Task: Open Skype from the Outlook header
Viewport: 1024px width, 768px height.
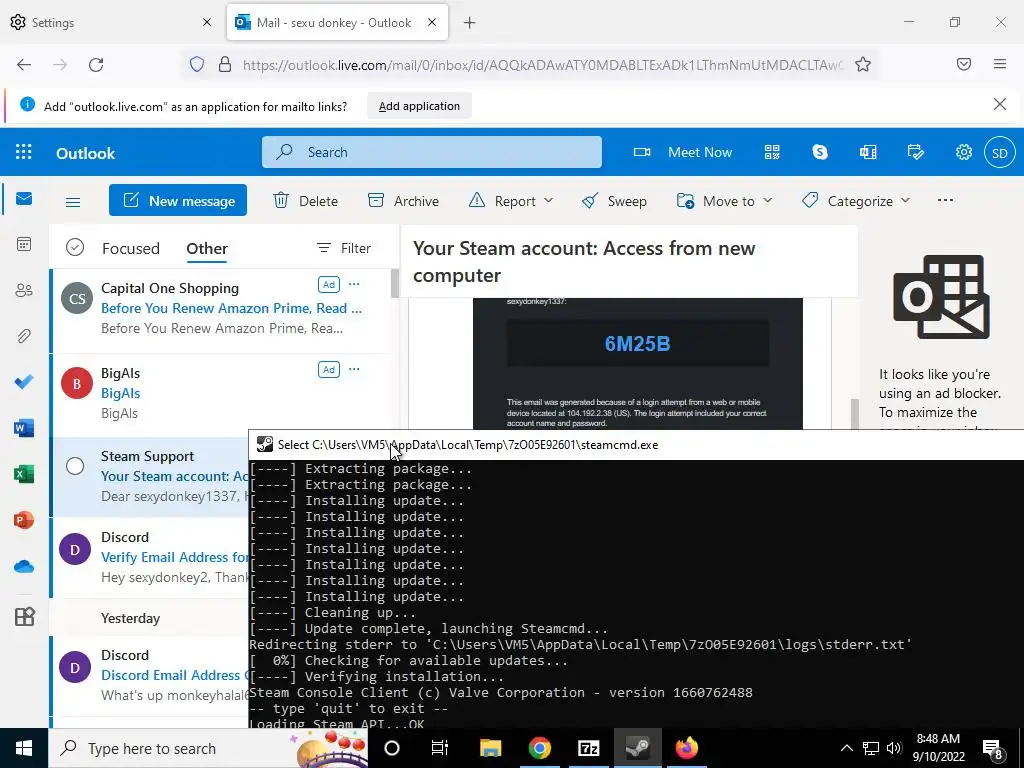Action: (820, 152)
